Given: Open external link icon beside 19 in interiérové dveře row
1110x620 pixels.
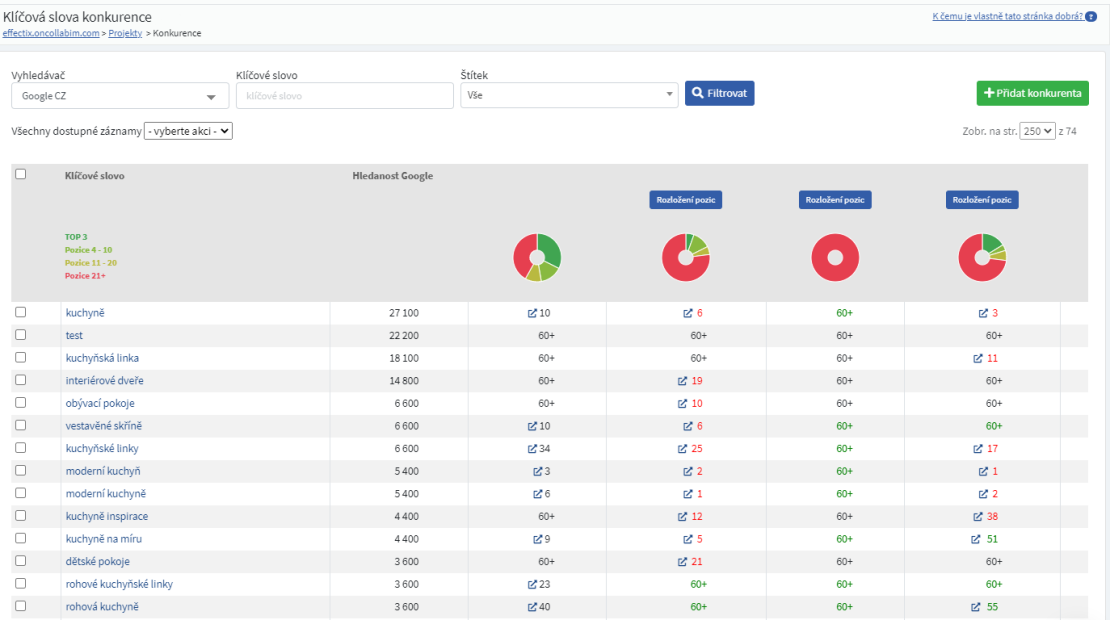Looking at the screenshot, I should [682, 381].
